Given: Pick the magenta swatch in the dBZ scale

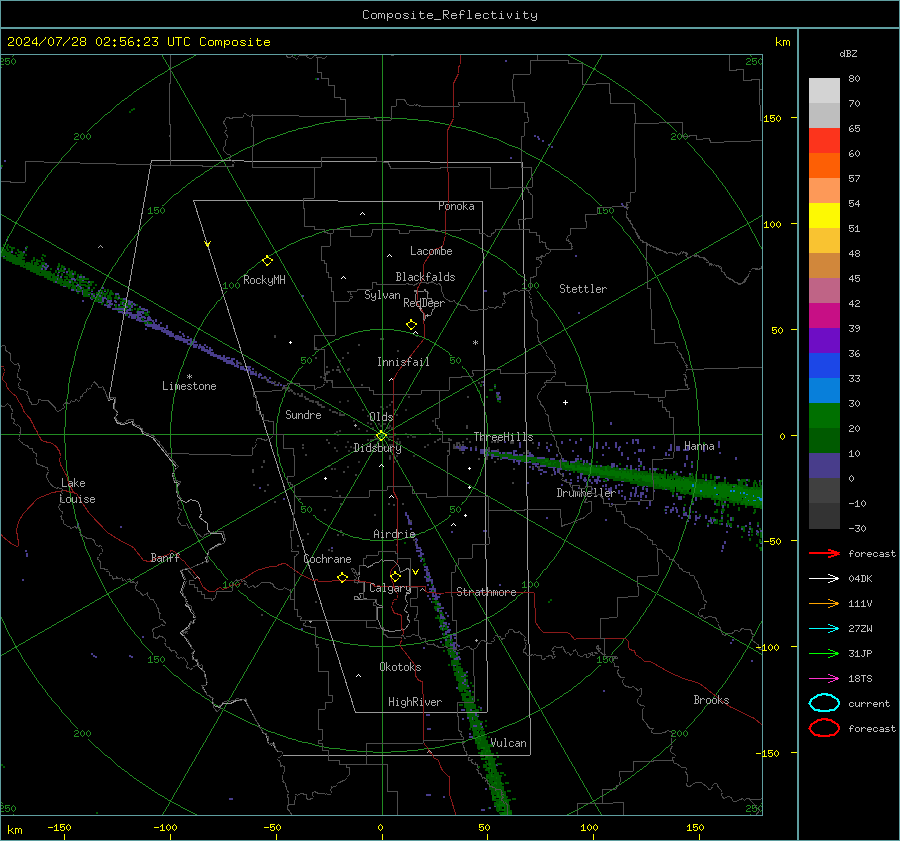Looking at the screenshot, I should click(x=824, y=316).
